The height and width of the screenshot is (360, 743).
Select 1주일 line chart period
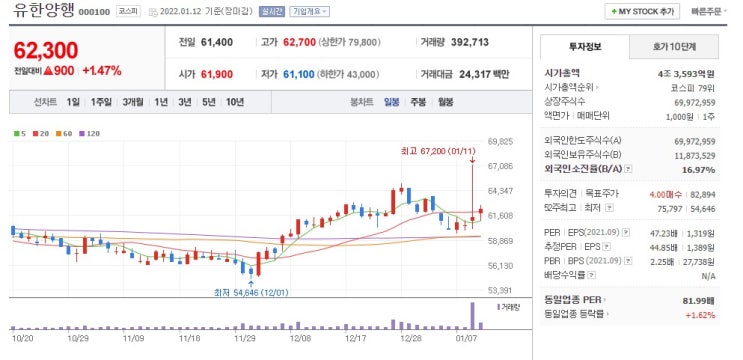[101, 102]
